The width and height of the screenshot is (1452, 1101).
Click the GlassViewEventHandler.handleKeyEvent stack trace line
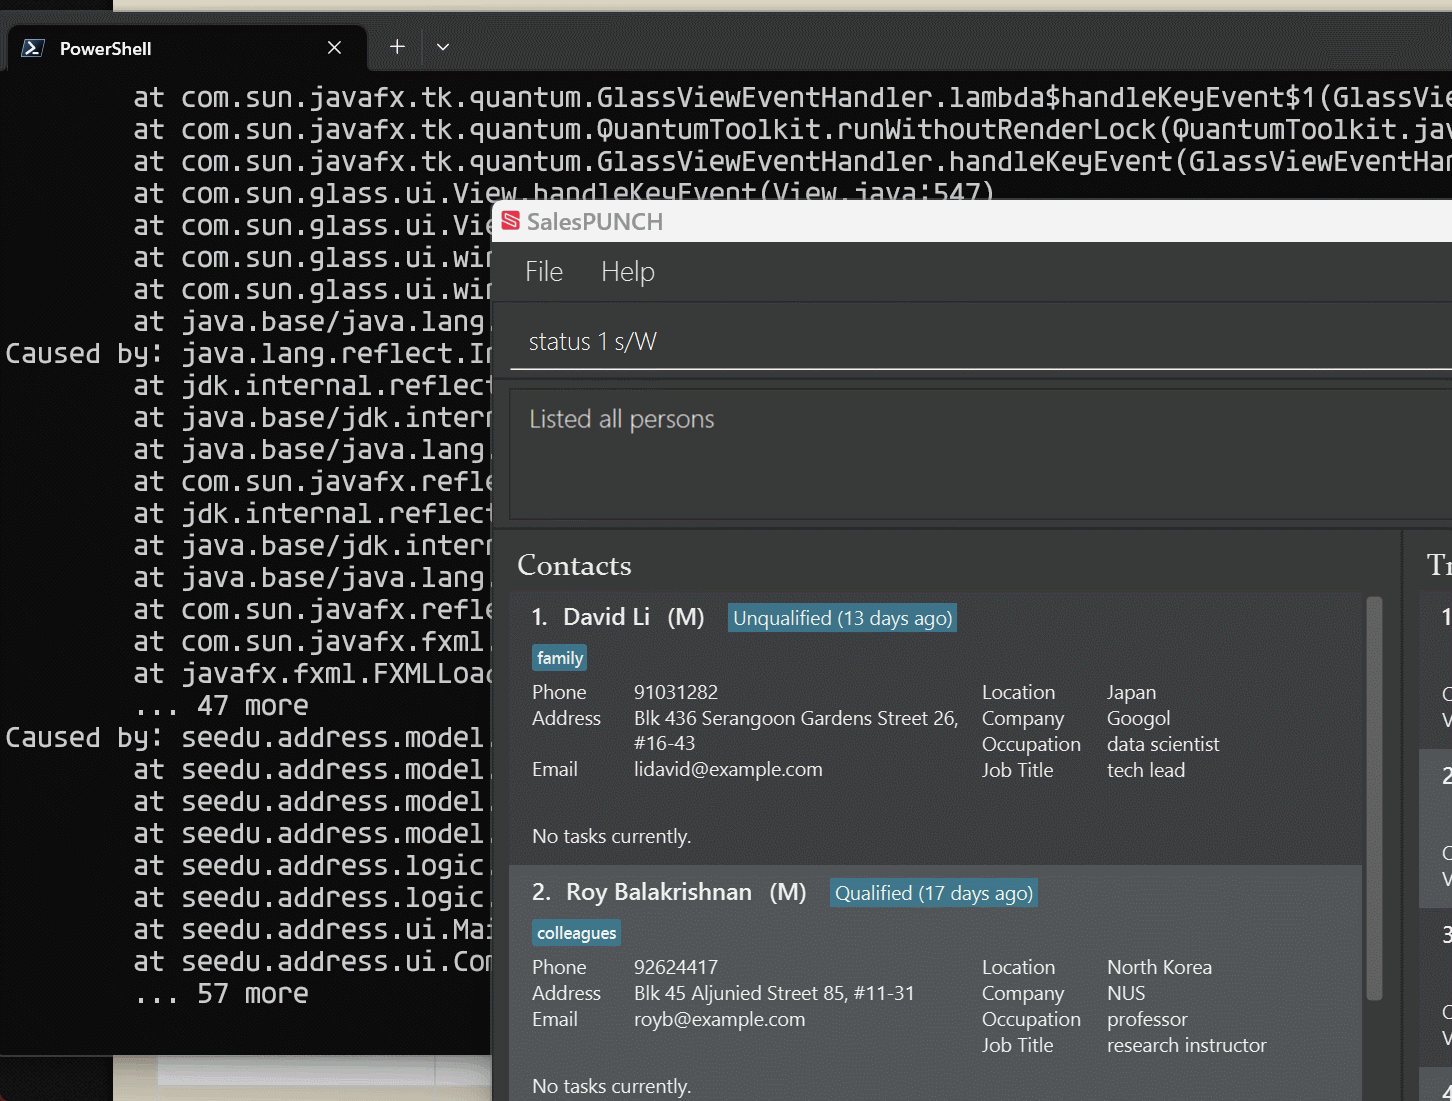tap(792, 162)
